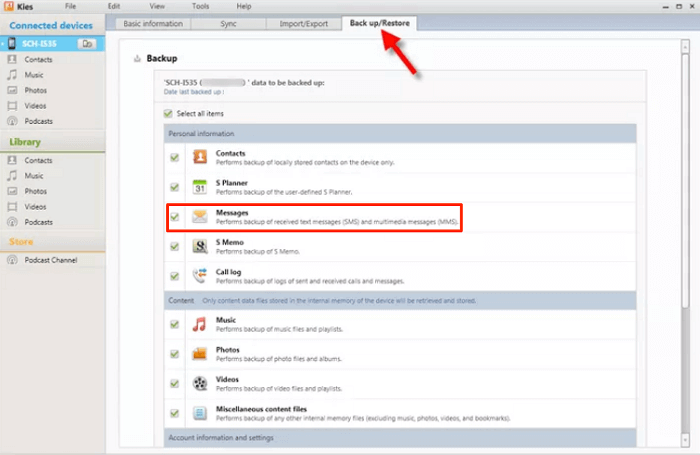This screenshot has height=455, width=700.
Task: Uncheck the Videos backup checkbox
Action: [x=175, y=384]
